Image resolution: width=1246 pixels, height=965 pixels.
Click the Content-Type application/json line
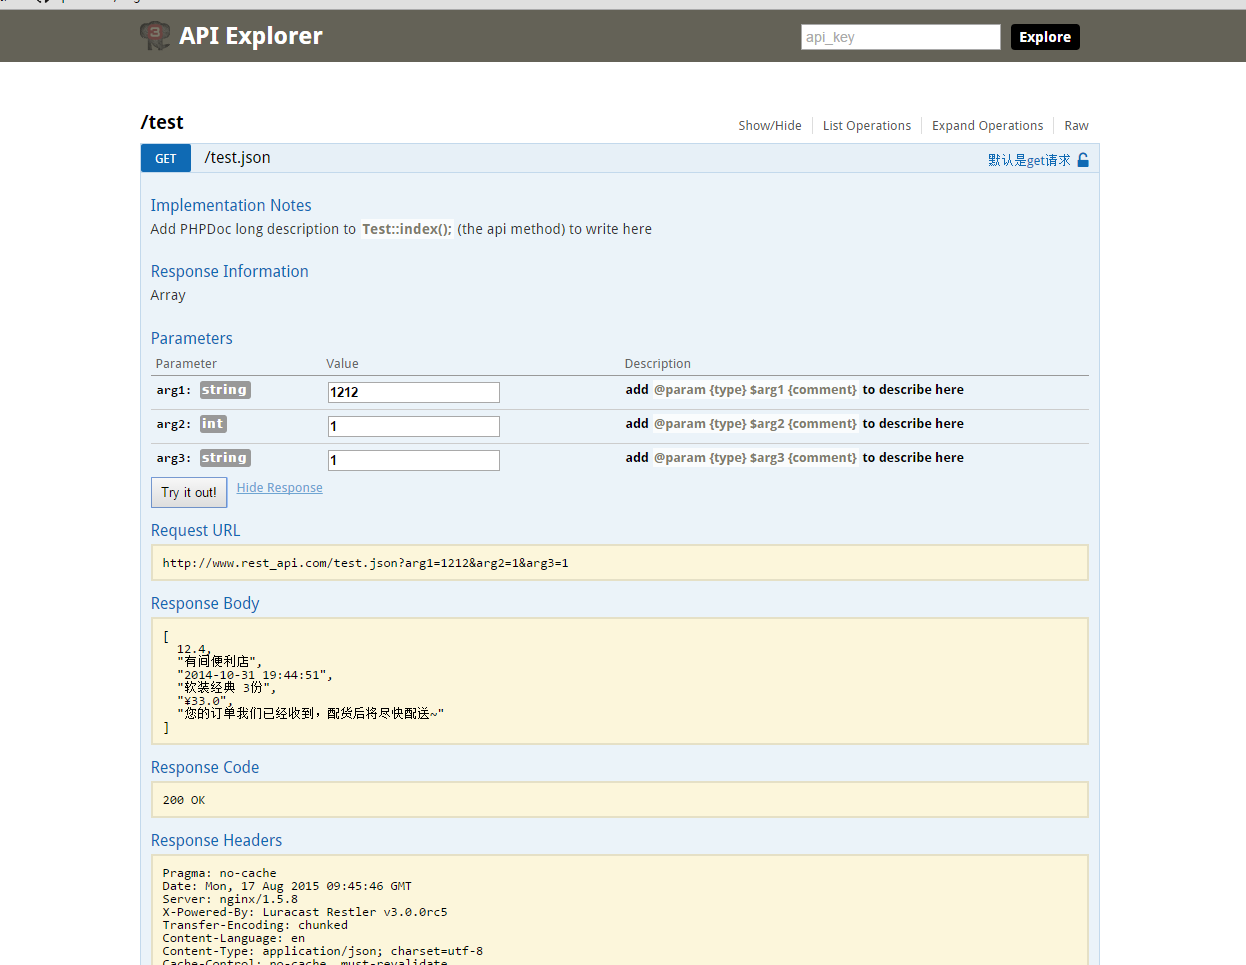[x=323, y=951]
